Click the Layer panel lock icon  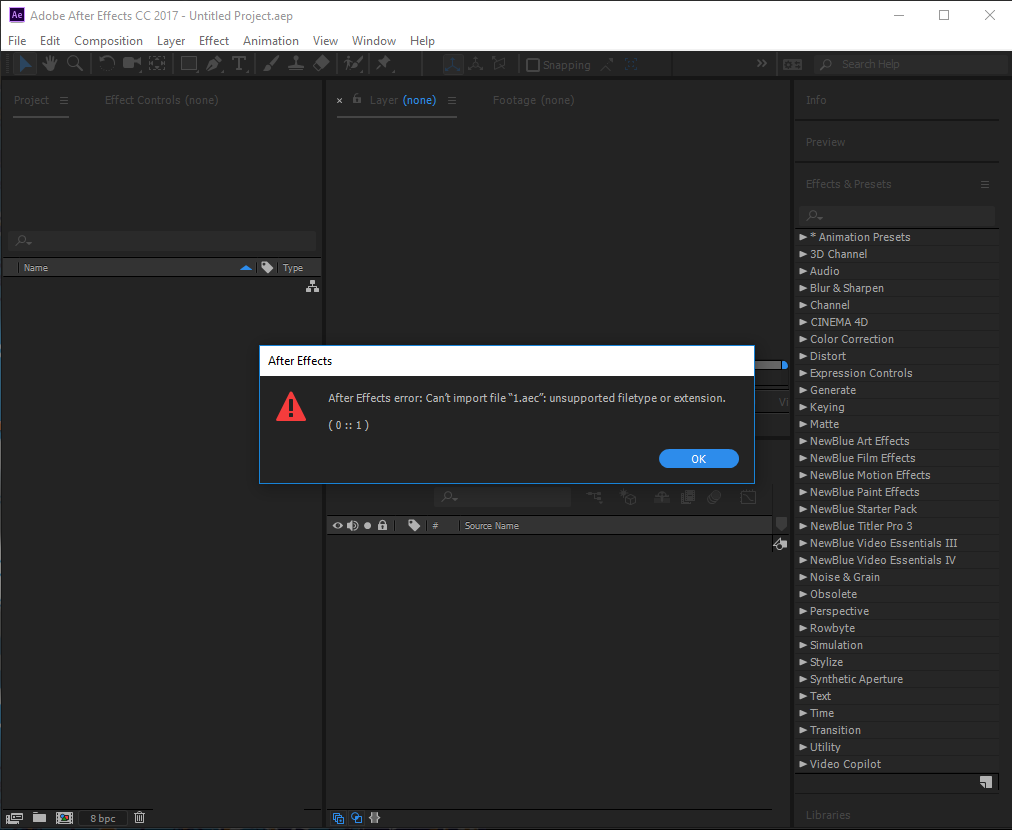(x=357, y=99)
